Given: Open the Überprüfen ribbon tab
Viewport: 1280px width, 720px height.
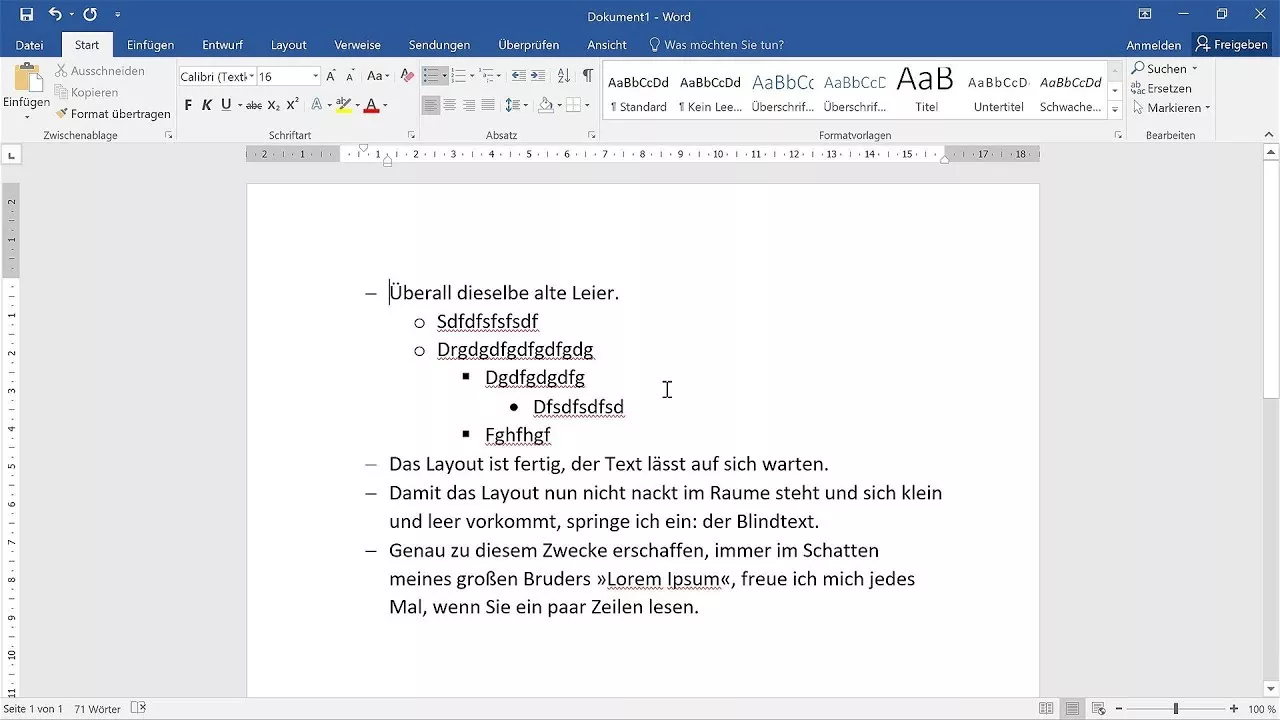Looking at the screenshot, I should point(528,44).
